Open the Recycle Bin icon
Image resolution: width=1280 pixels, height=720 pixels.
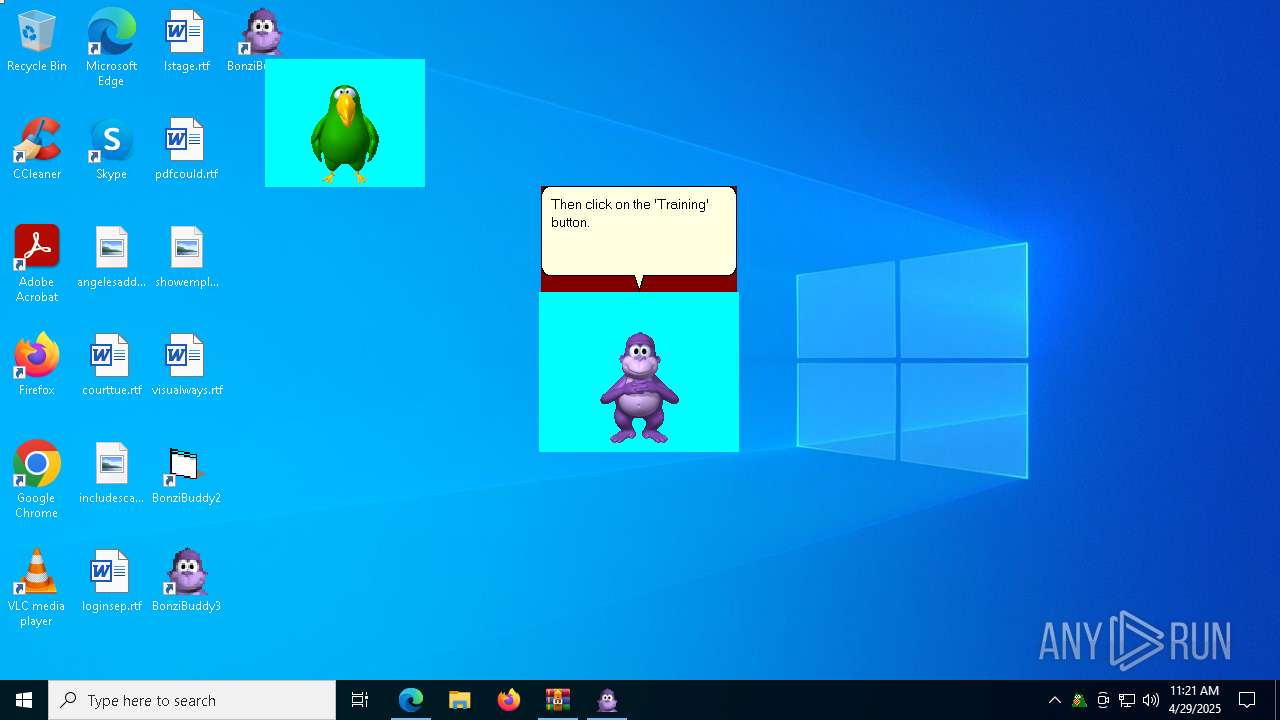pos(37,42)
